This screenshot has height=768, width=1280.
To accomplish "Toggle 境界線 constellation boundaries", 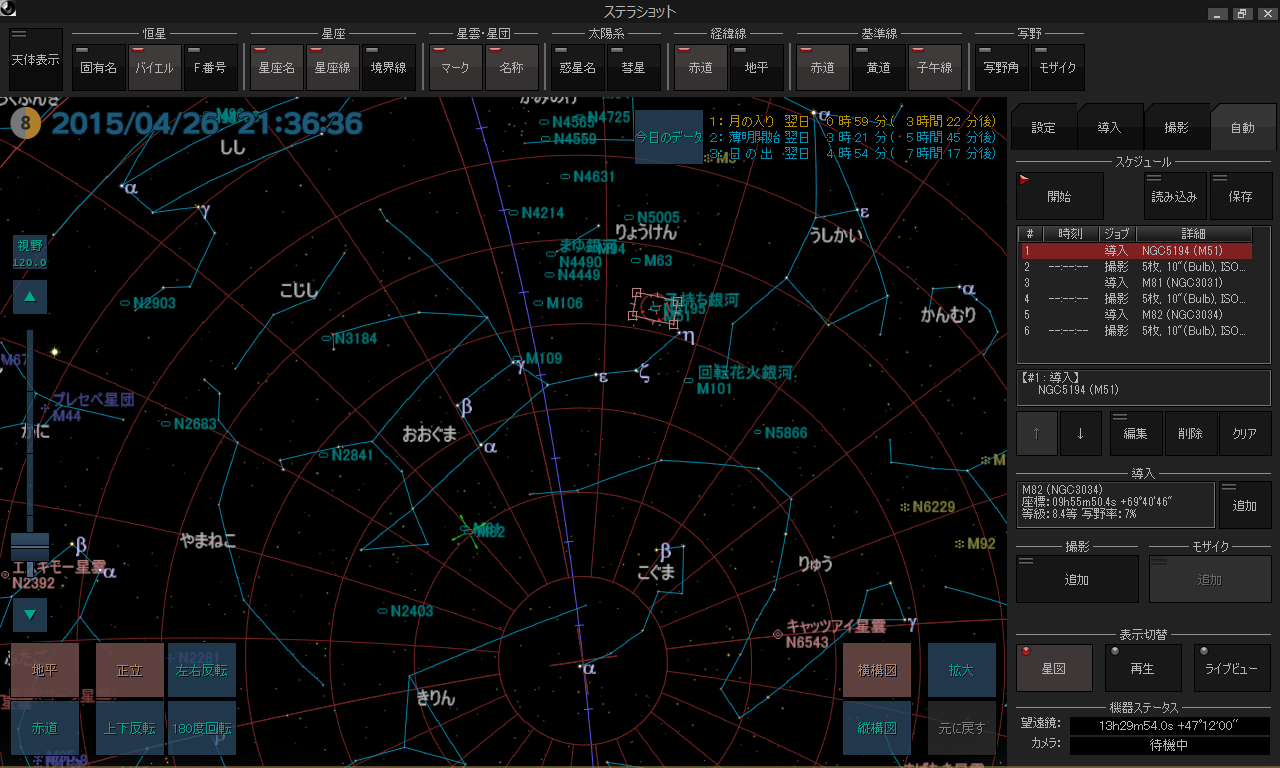I will [389, 68].
